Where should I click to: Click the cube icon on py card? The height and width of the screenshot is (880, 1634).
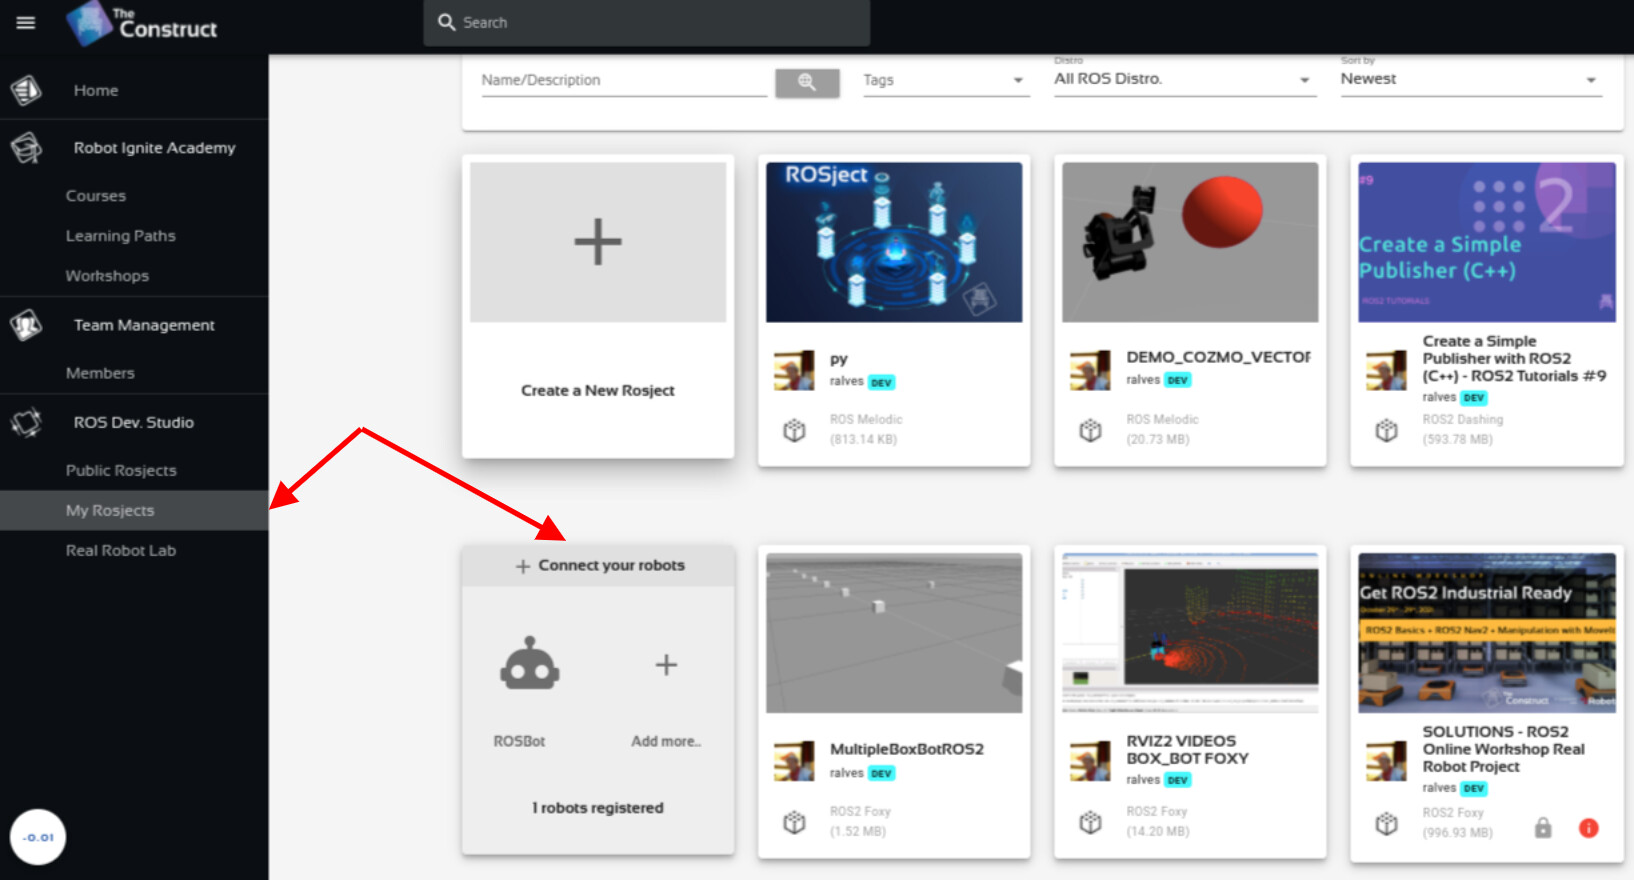794,431
